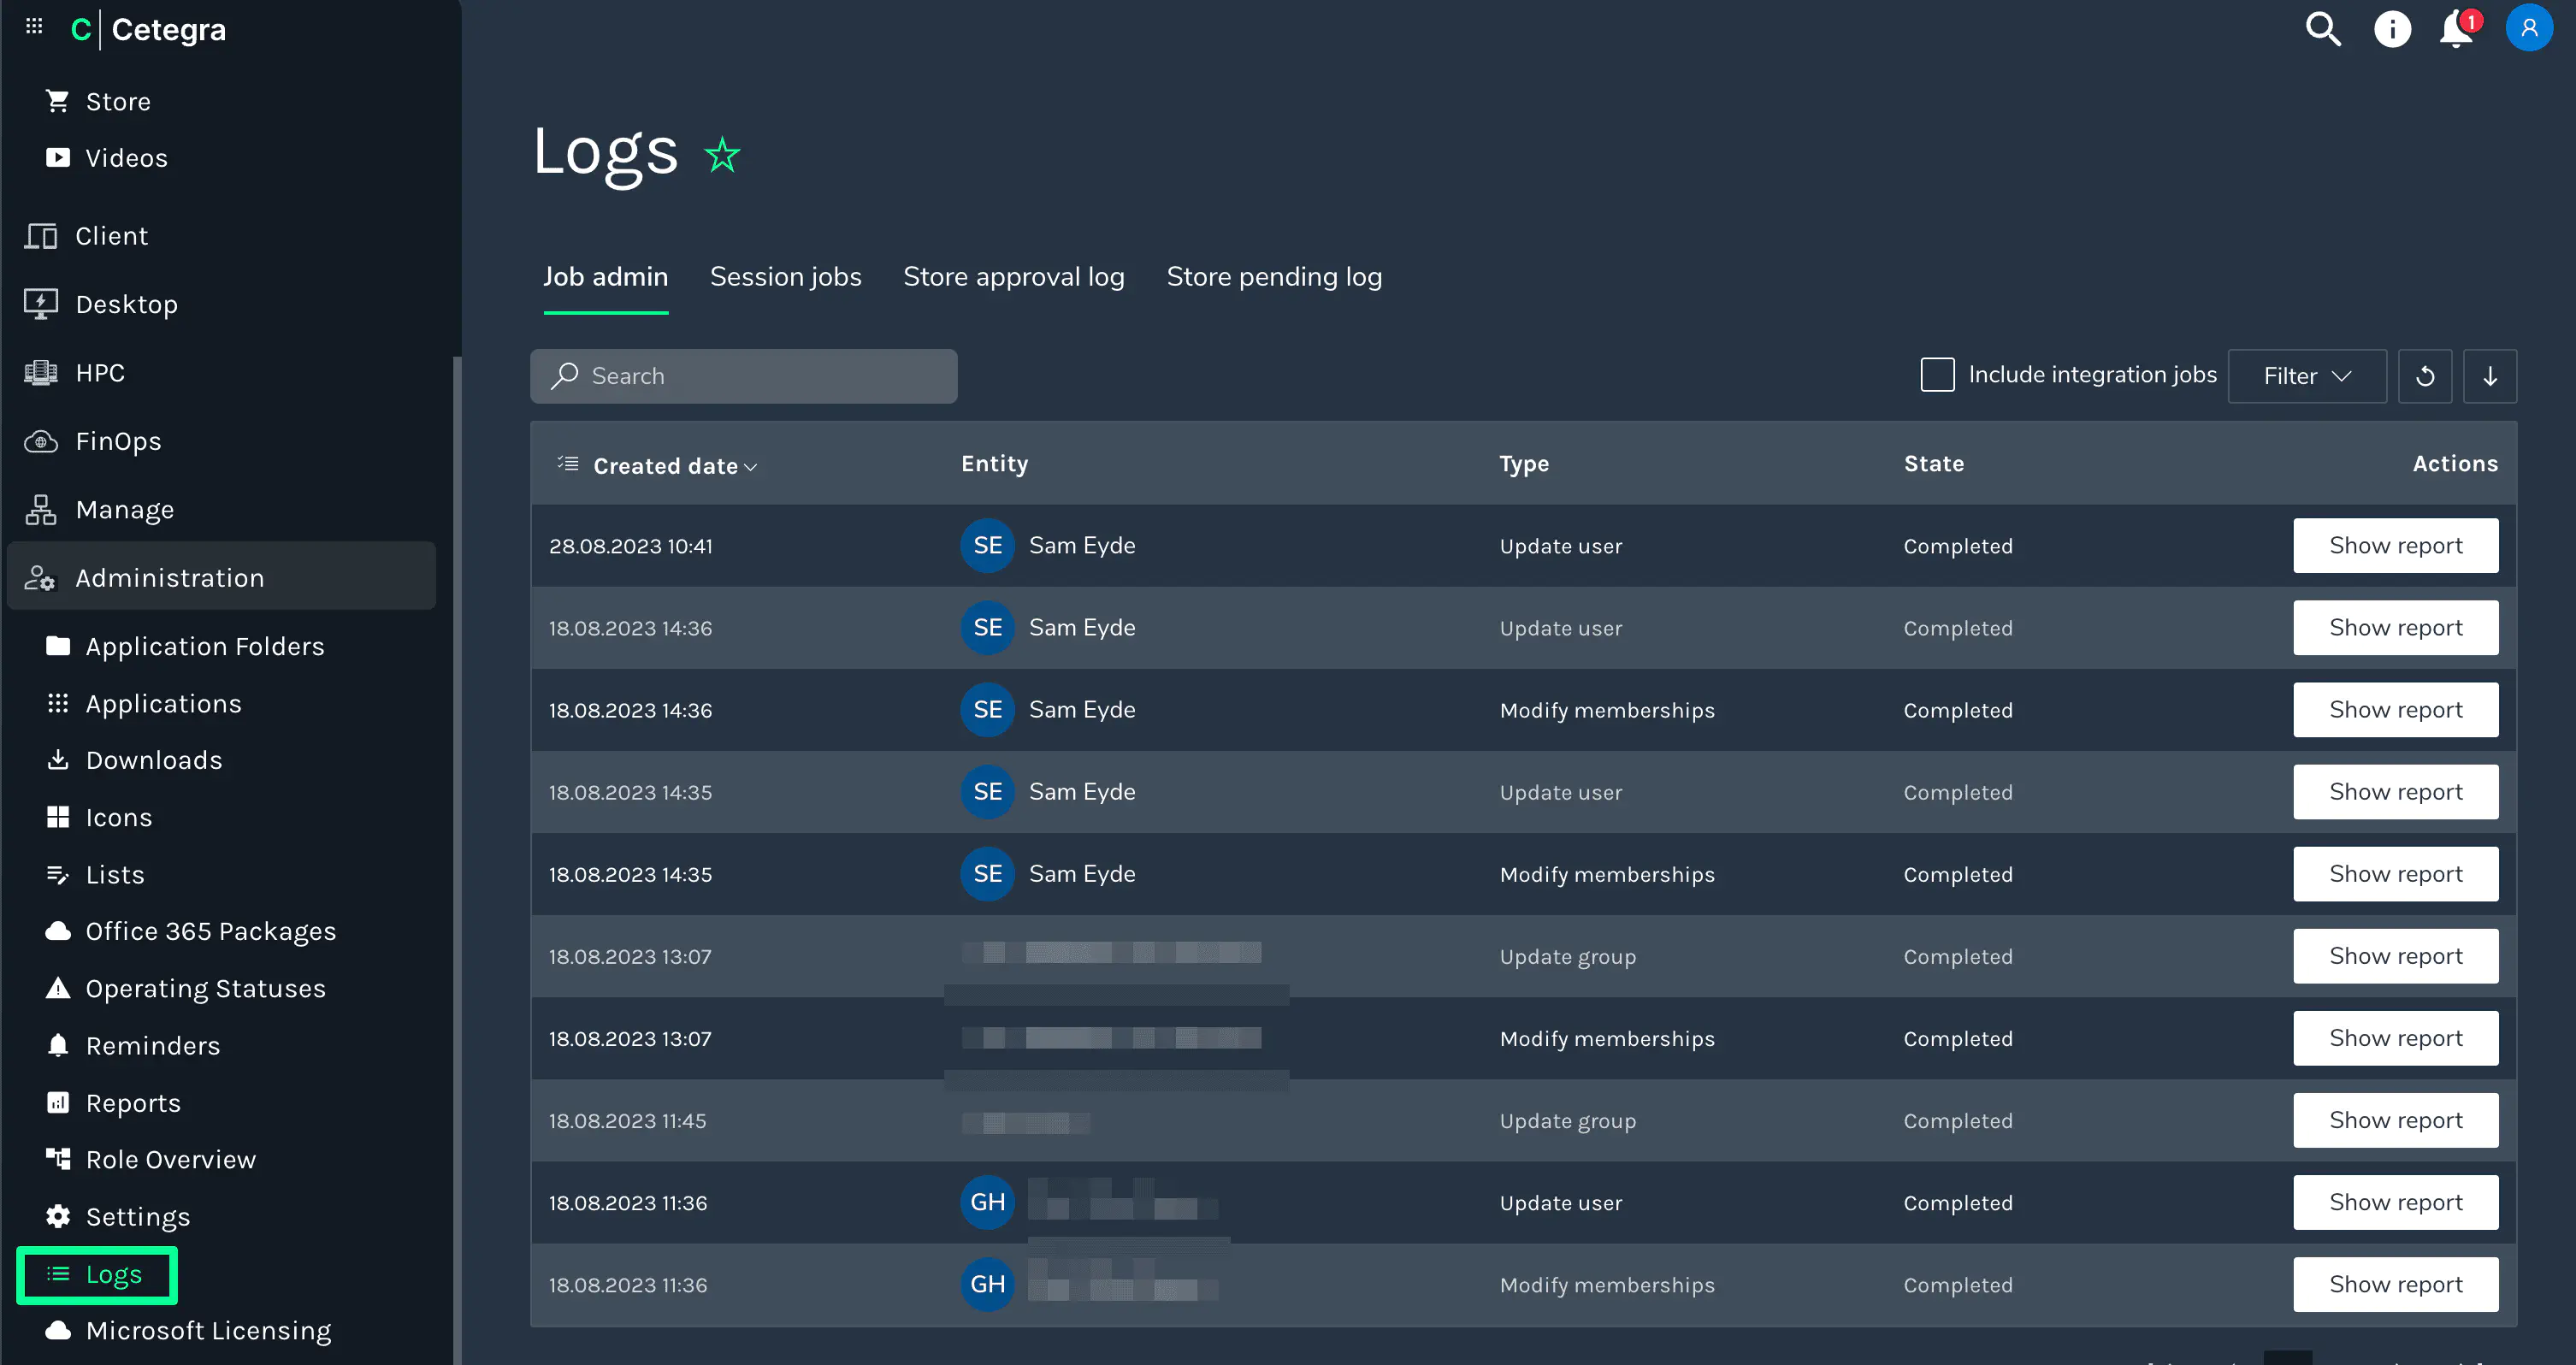Switch to Store approval log tab
Screen dimensions: 2576x1365
point(1013,277)
